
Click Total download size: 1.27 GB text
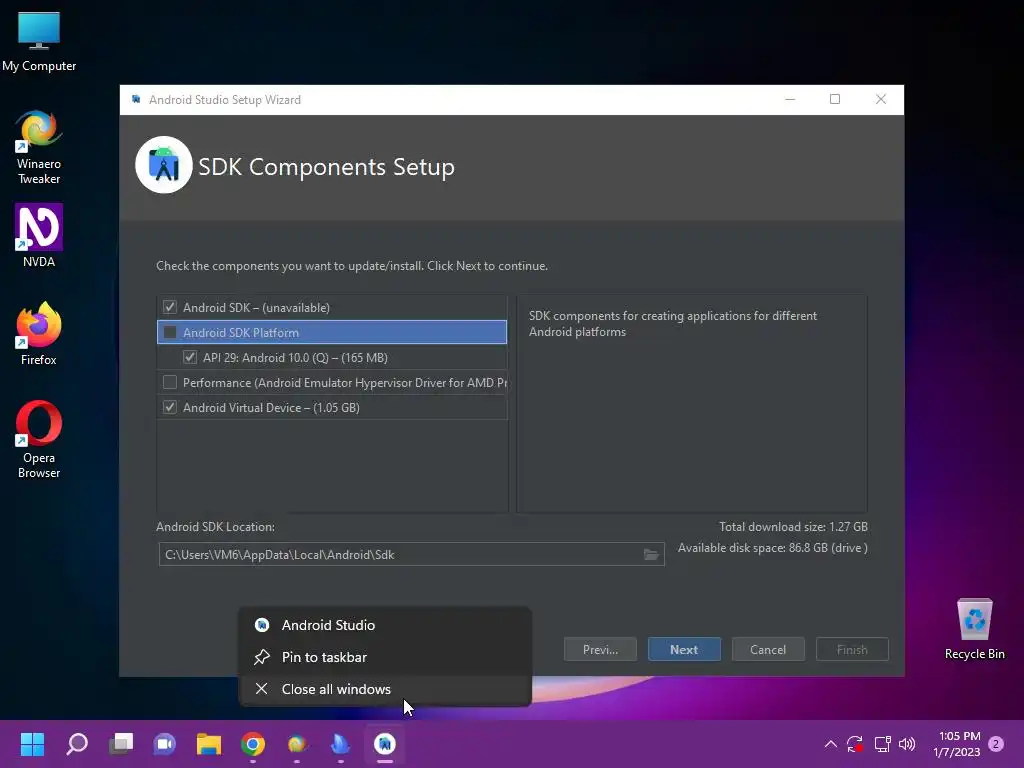[x=793, y=526]
